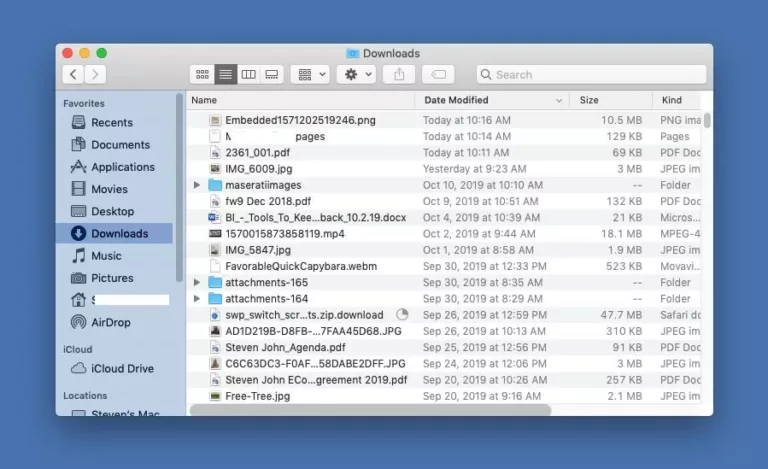Switch to icon view
Image resolution: width=768 pixels, height=469 pixels.
202,75
